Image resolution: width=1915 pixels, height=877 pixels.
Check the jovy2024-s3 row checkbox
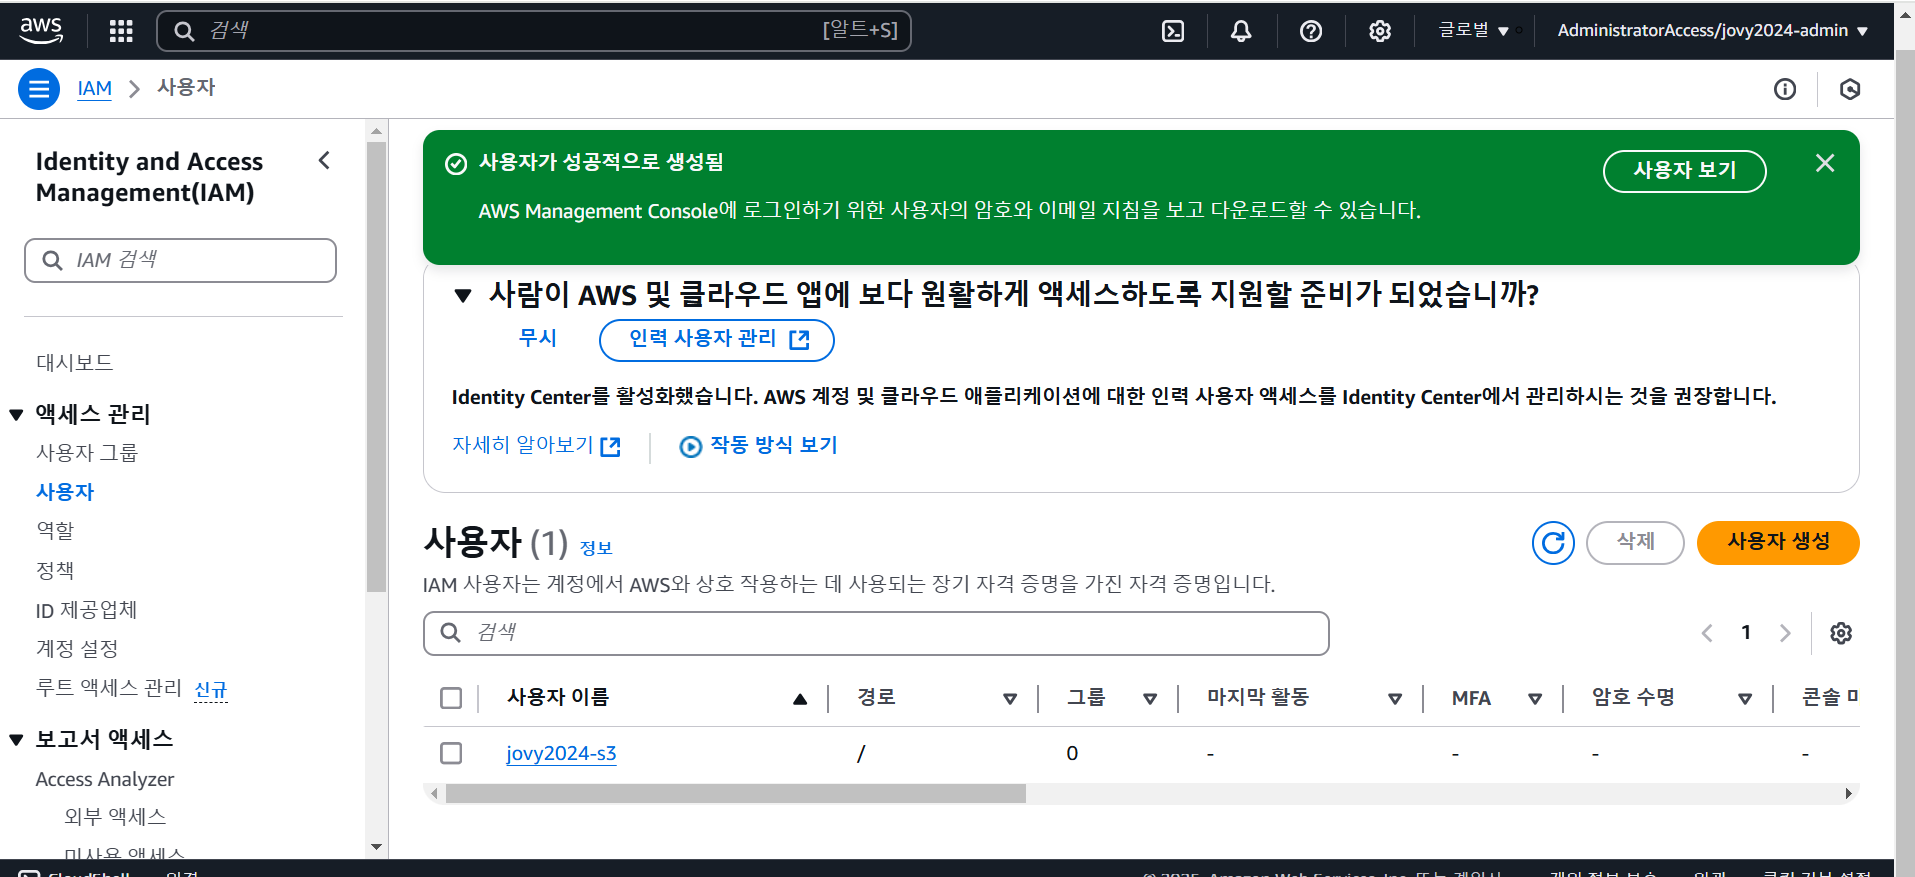(451, 753)
